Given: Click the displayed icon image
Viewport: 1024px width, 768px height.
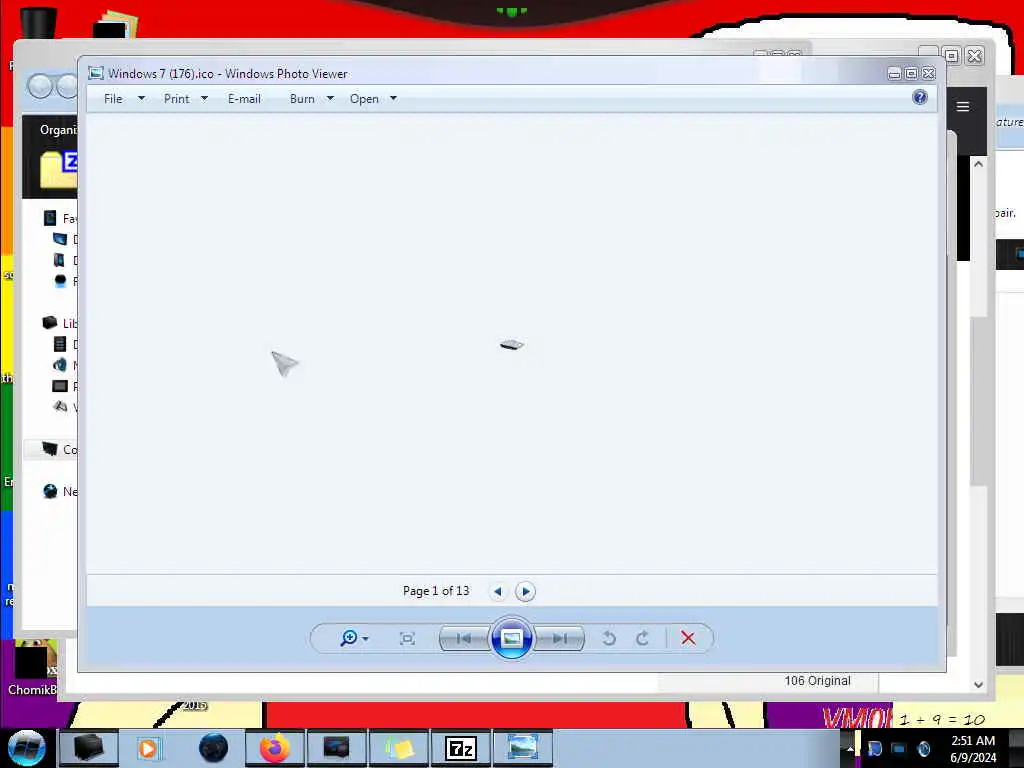Looking at the screenshot, I should coord(511,344).
